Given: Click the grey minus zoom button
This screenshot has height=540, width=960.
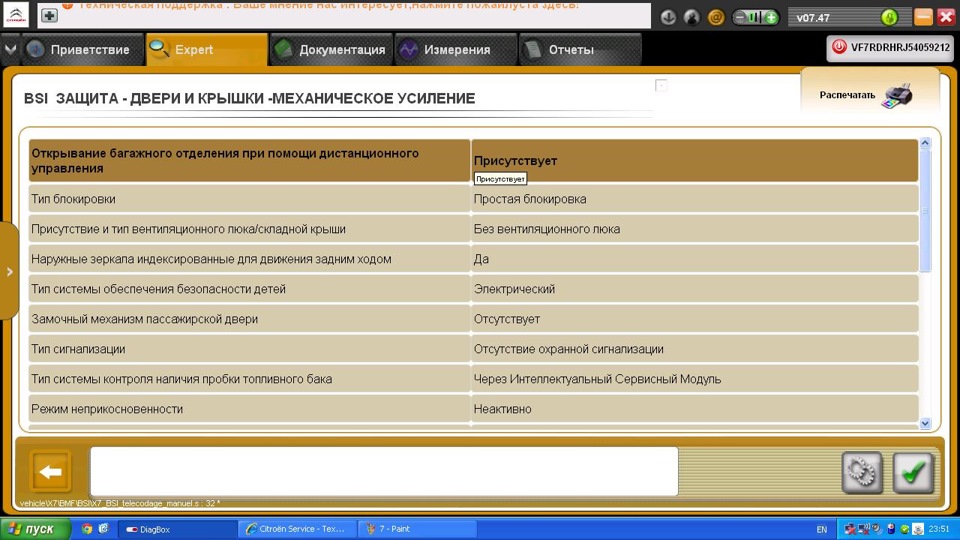Looking at the screenshot, I should point(740,17).
